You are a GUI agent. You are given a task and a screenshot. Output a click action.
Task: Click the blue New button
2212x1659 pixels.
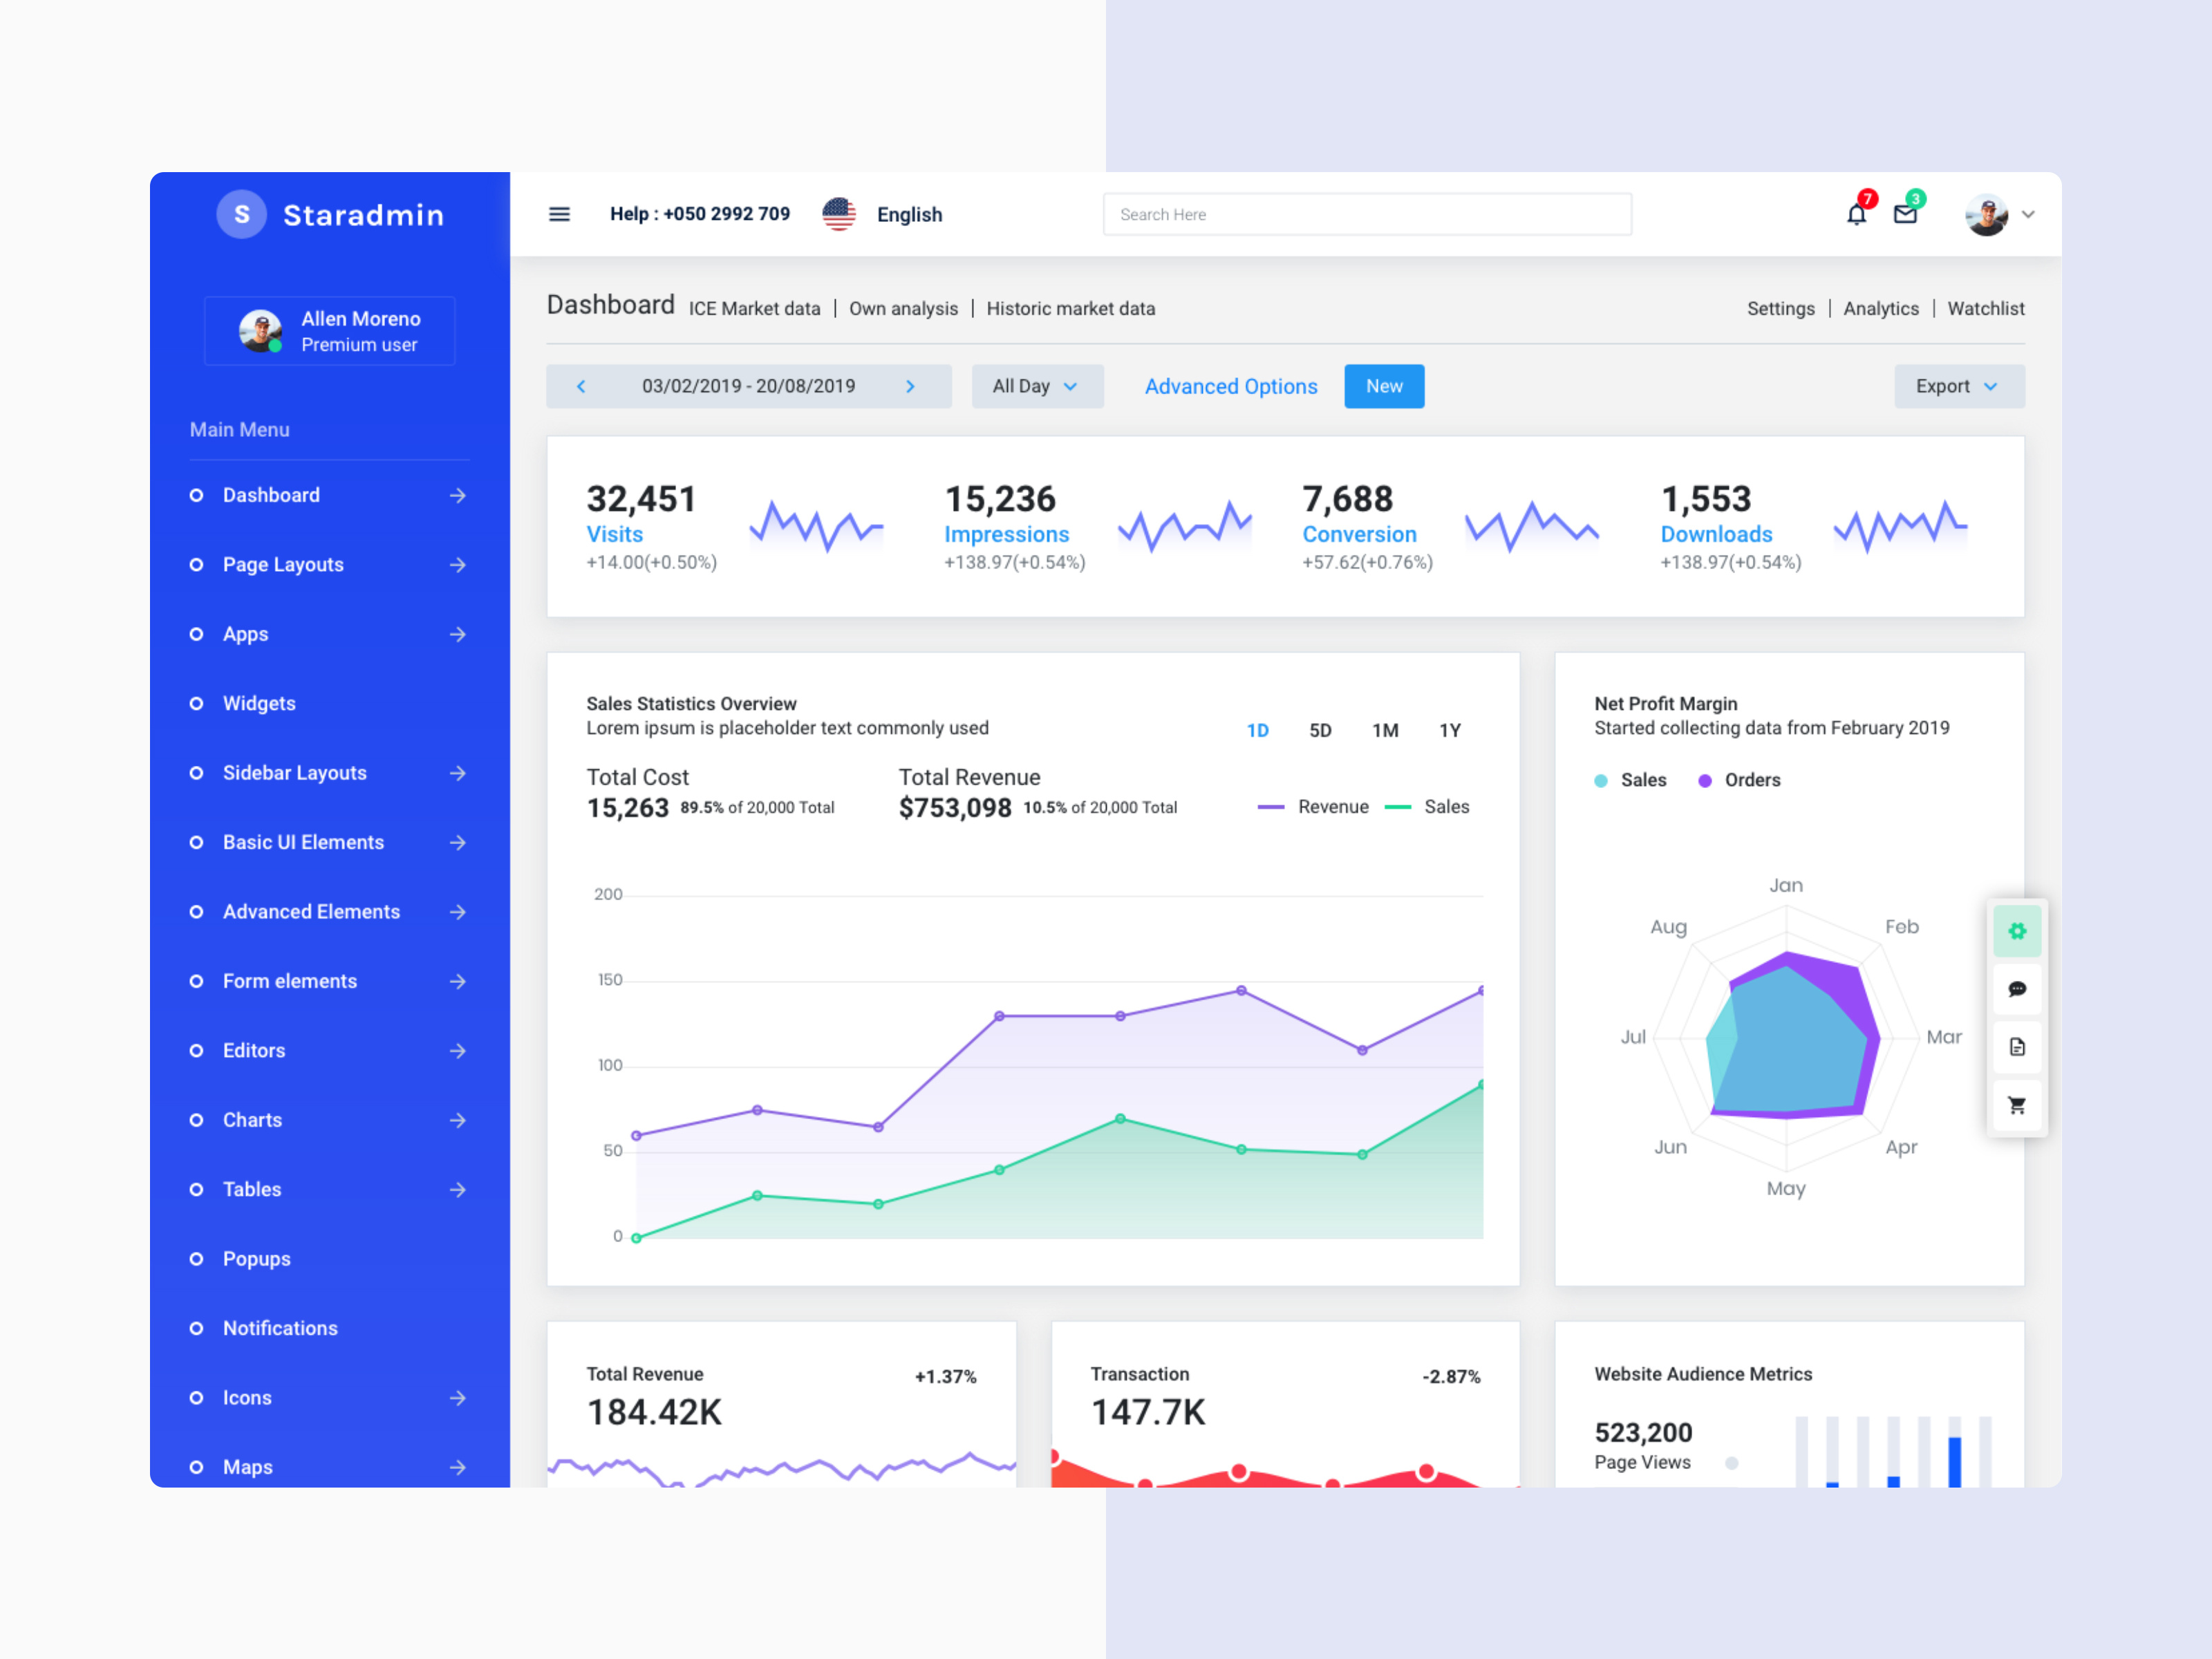[1383, 386]
